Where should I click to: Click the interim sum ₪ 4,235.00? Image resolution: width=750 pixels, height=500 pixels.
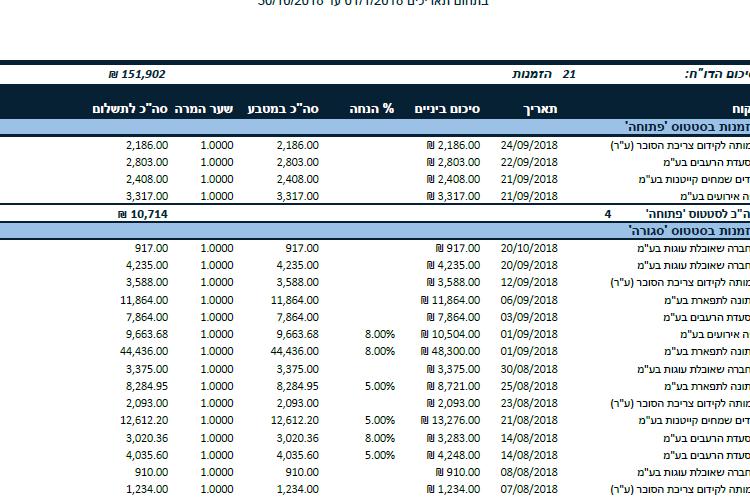pyautogui.click(x=453, y=266)
